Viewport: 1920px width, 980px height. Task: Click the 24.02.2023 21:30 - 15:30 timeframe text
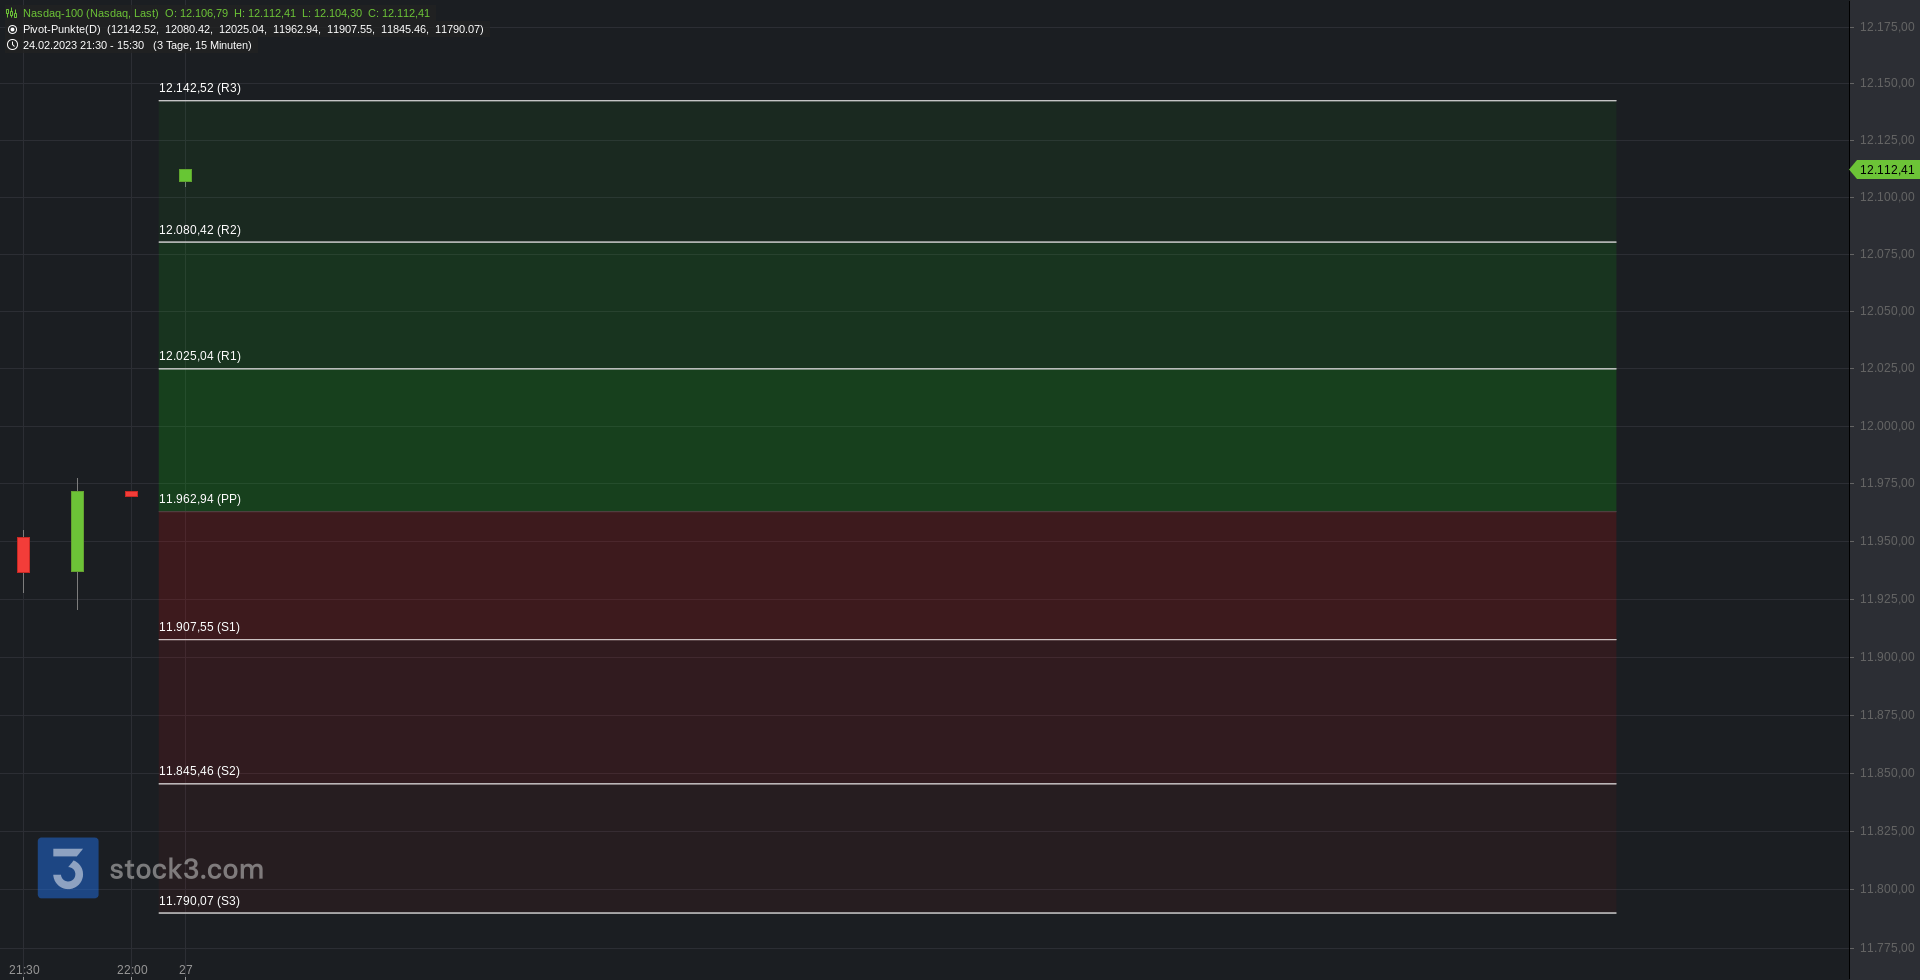pos(83,45)
